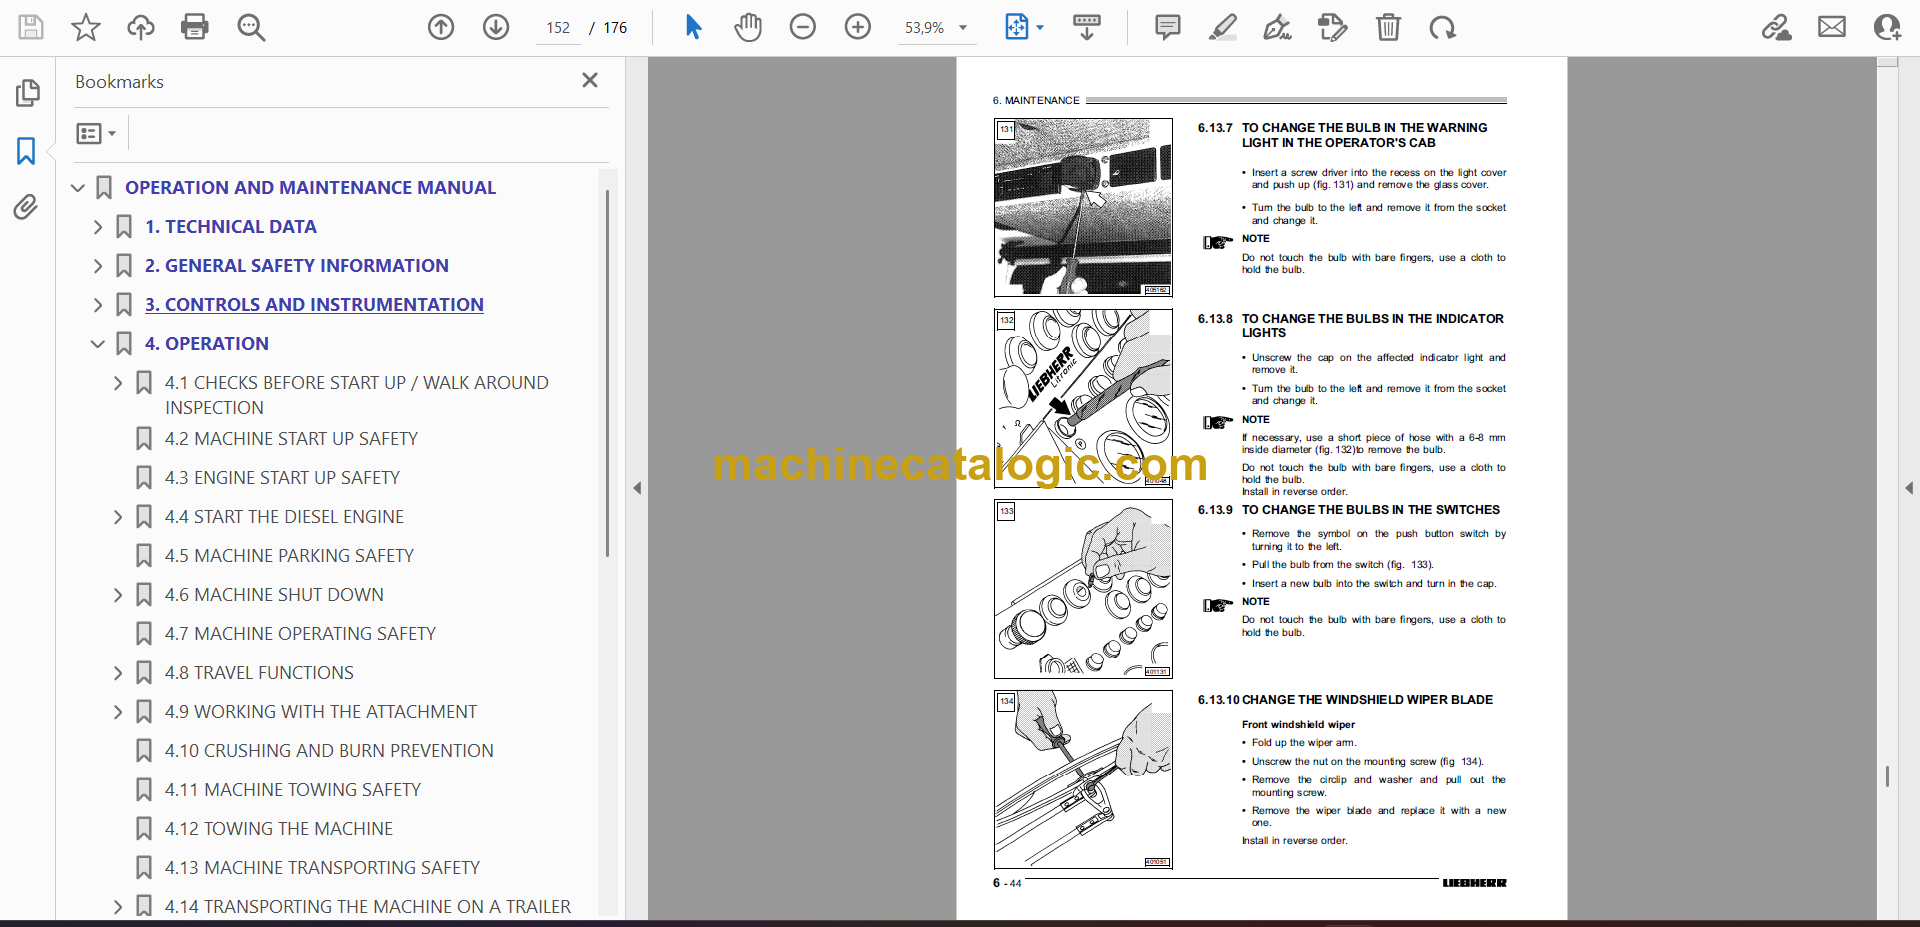The width and height of the screenshot is (1920, 927).
Task: Go to 4.12 Towing the Machine
Action: tap(279, 829)
